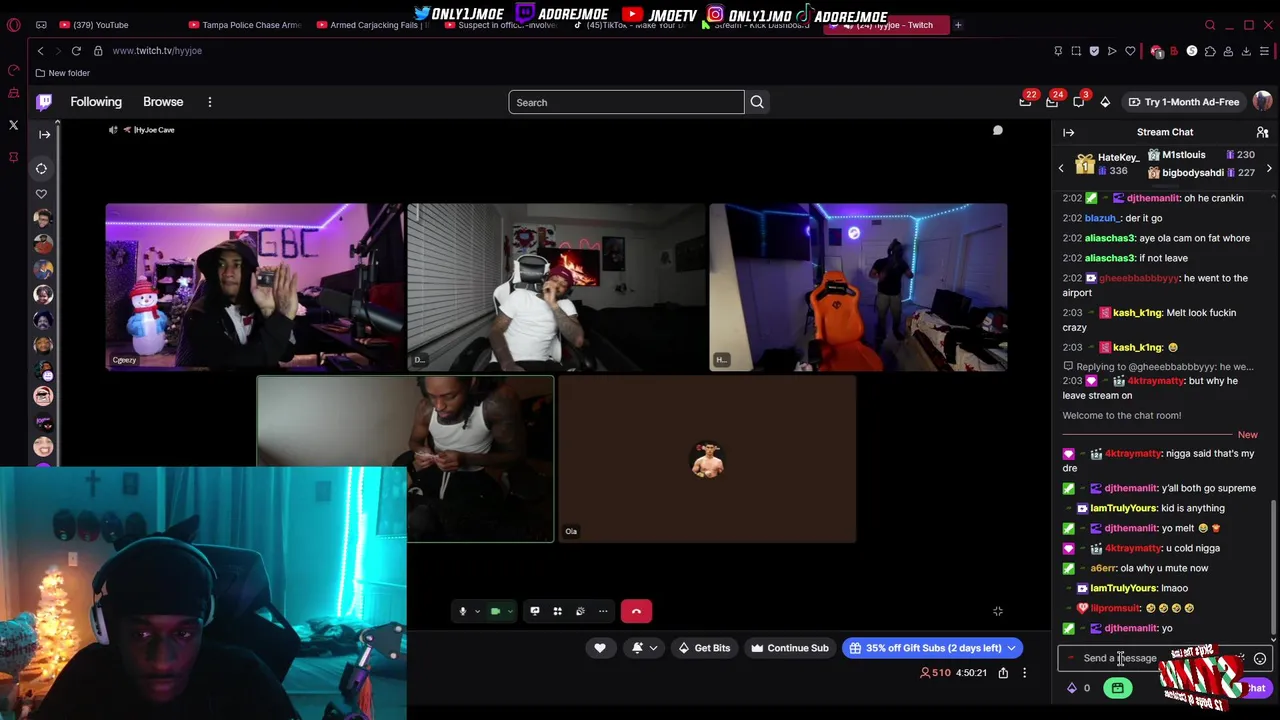Open the call effects icon
Image resolution: width=1280 pixels, height=720 pixels.
click(580, 611)
